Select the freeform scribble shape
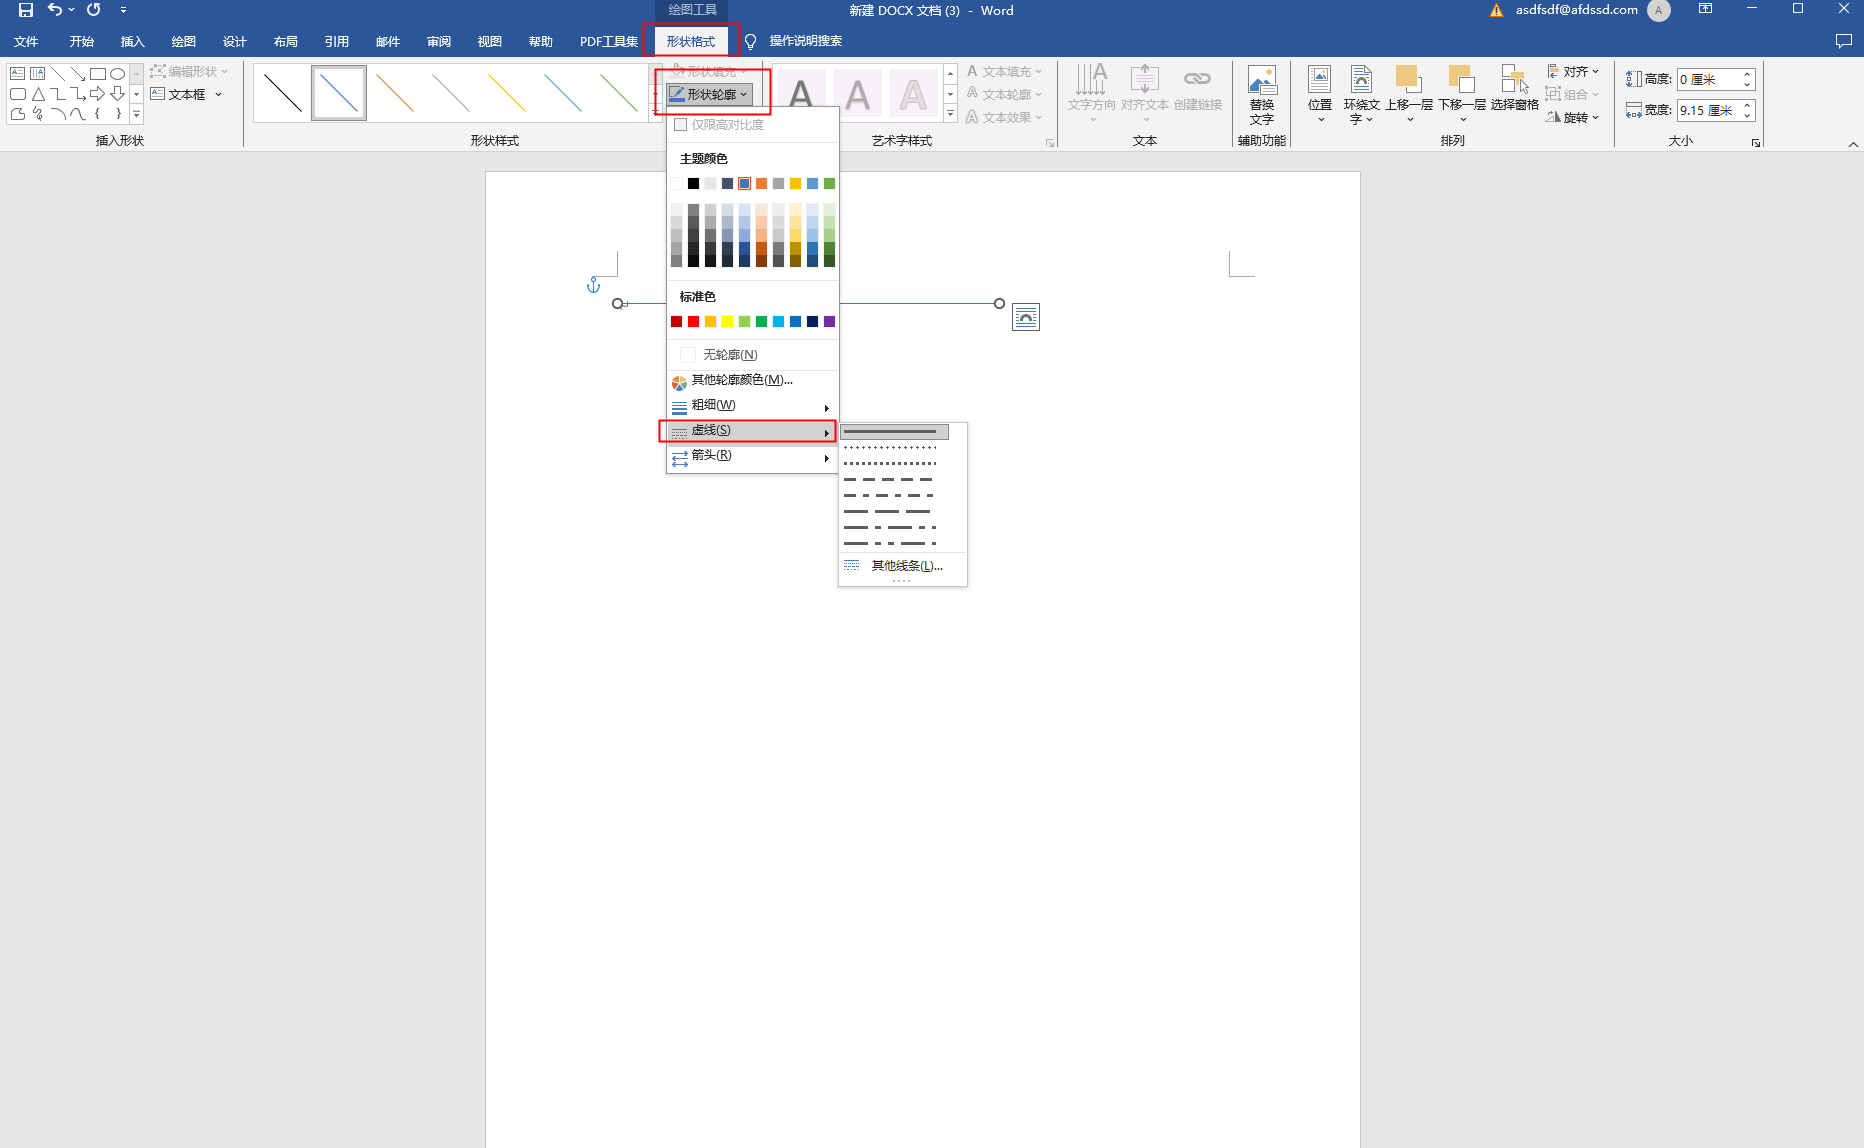Image resolution: width=1864 pixels, height=1148 pixels. point(38,114)
